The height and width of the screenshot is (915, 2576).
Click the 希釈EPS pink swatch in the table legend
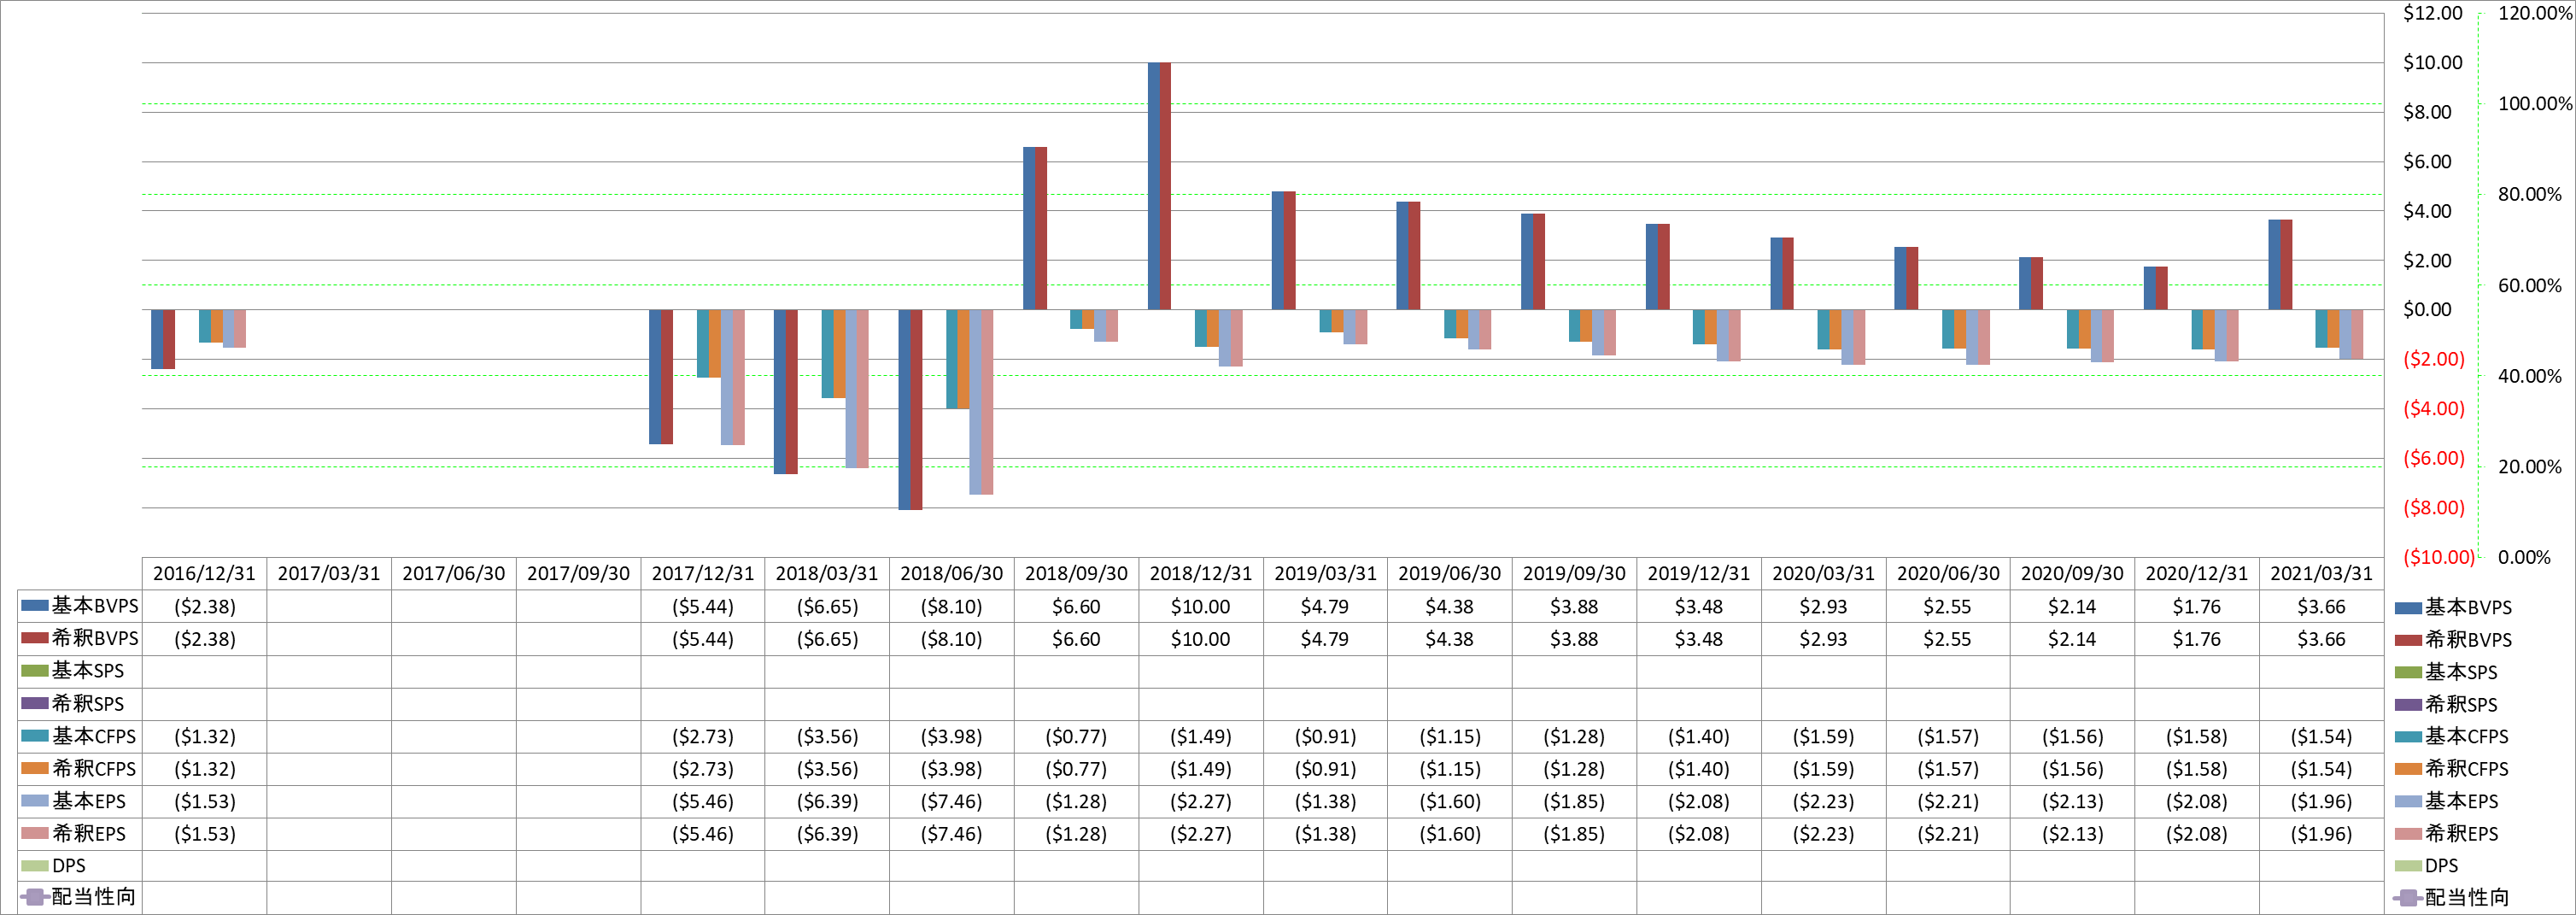coord(35,833)
